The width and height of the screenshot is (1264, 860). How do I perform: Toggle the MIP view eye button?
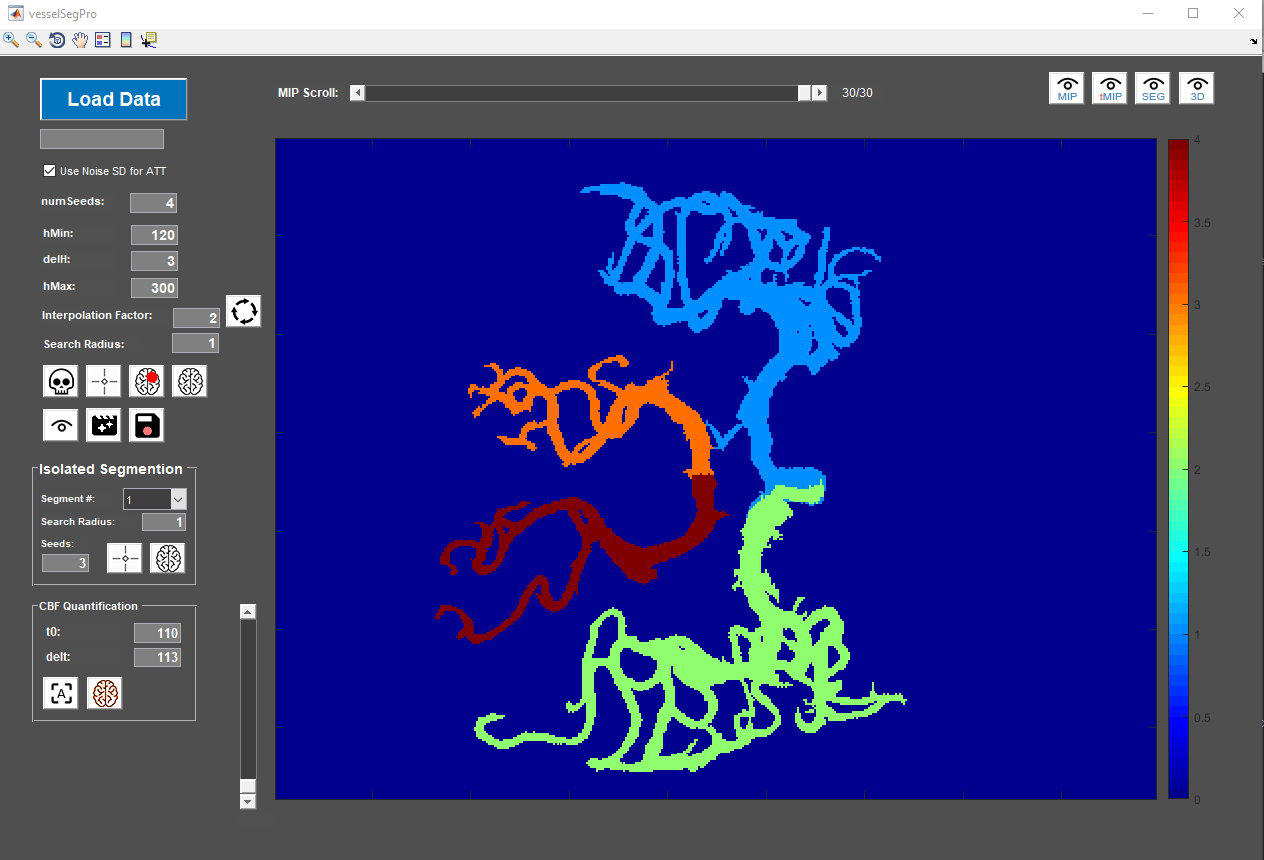pos(1067,89)
